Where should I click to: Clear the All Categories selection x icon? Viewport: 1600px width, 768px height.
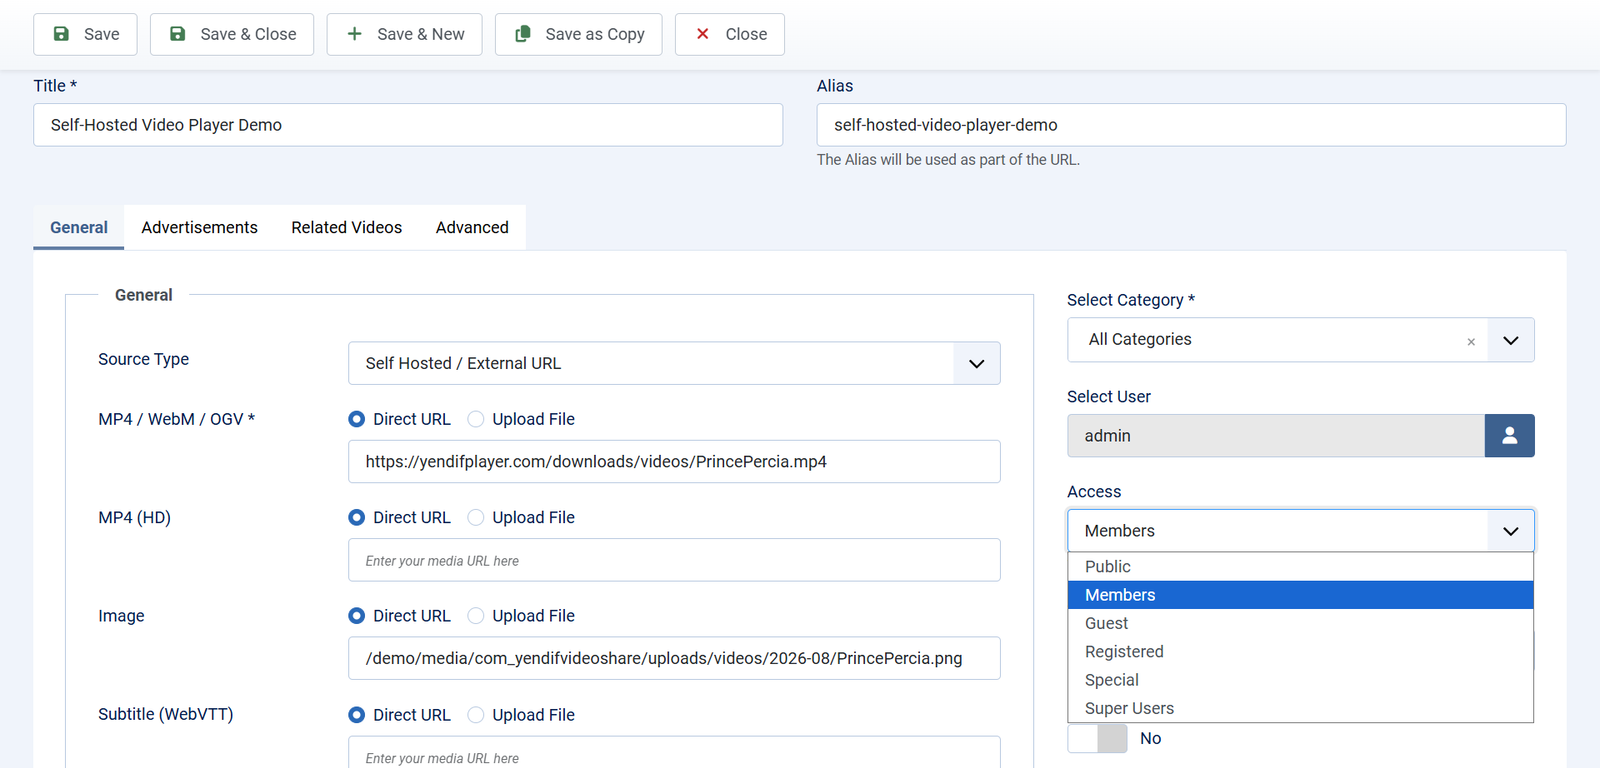(1471, 342)
